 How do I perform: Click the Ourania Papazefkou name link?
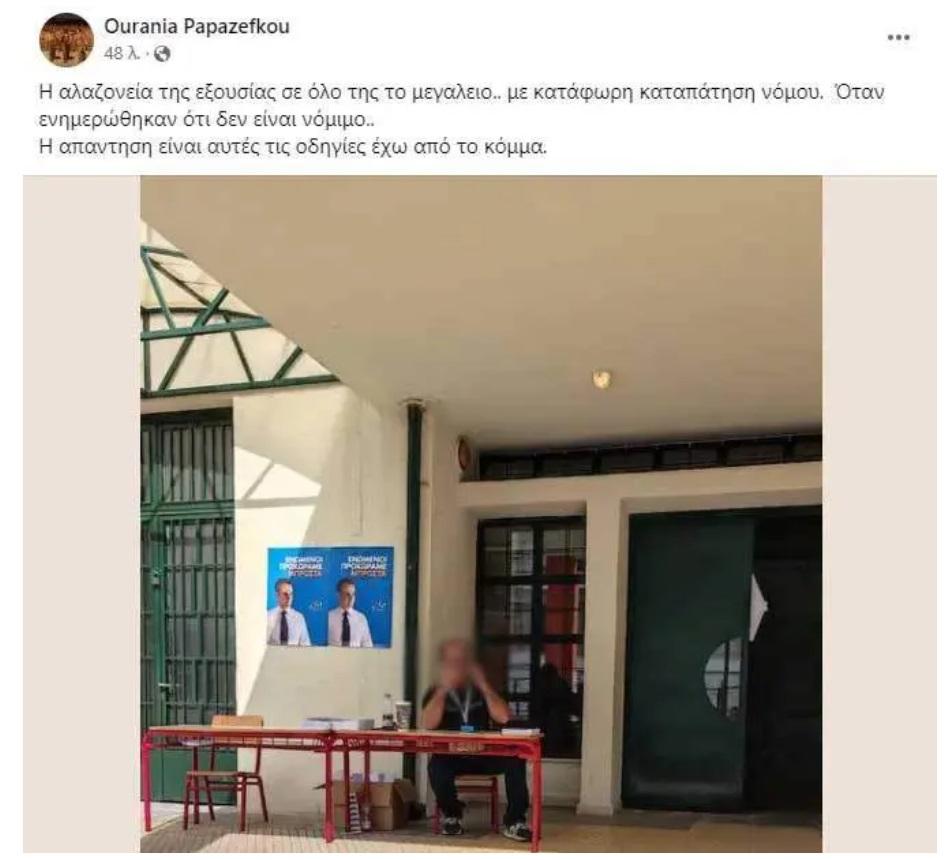[197, 27]
